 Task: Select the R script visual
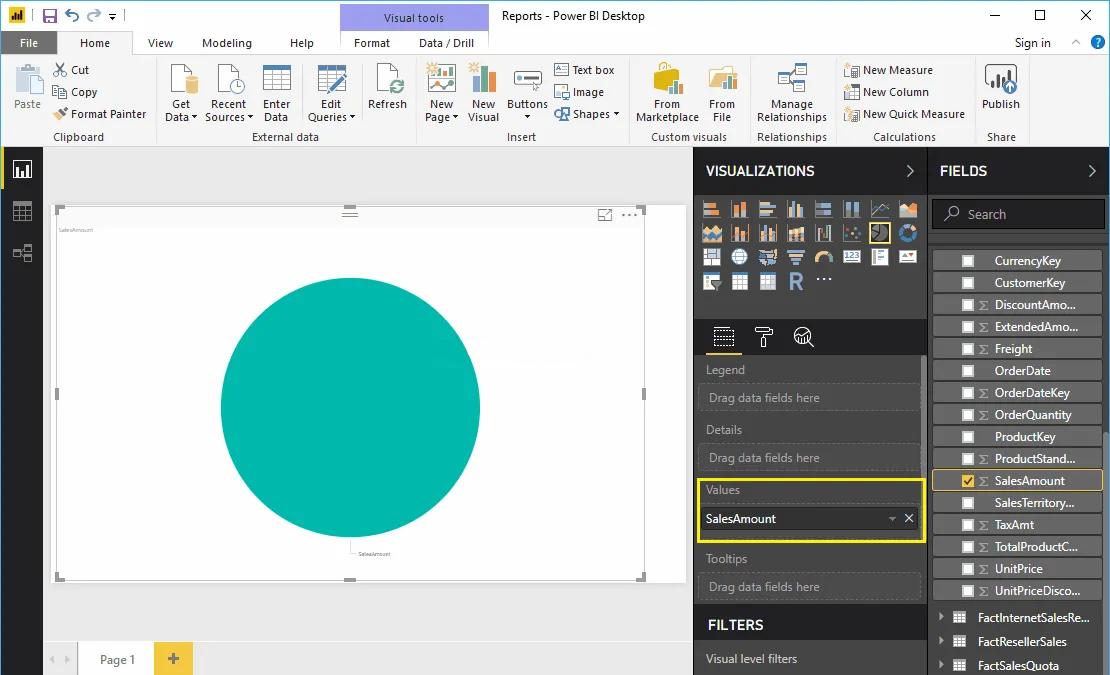(x=795, y=281)
